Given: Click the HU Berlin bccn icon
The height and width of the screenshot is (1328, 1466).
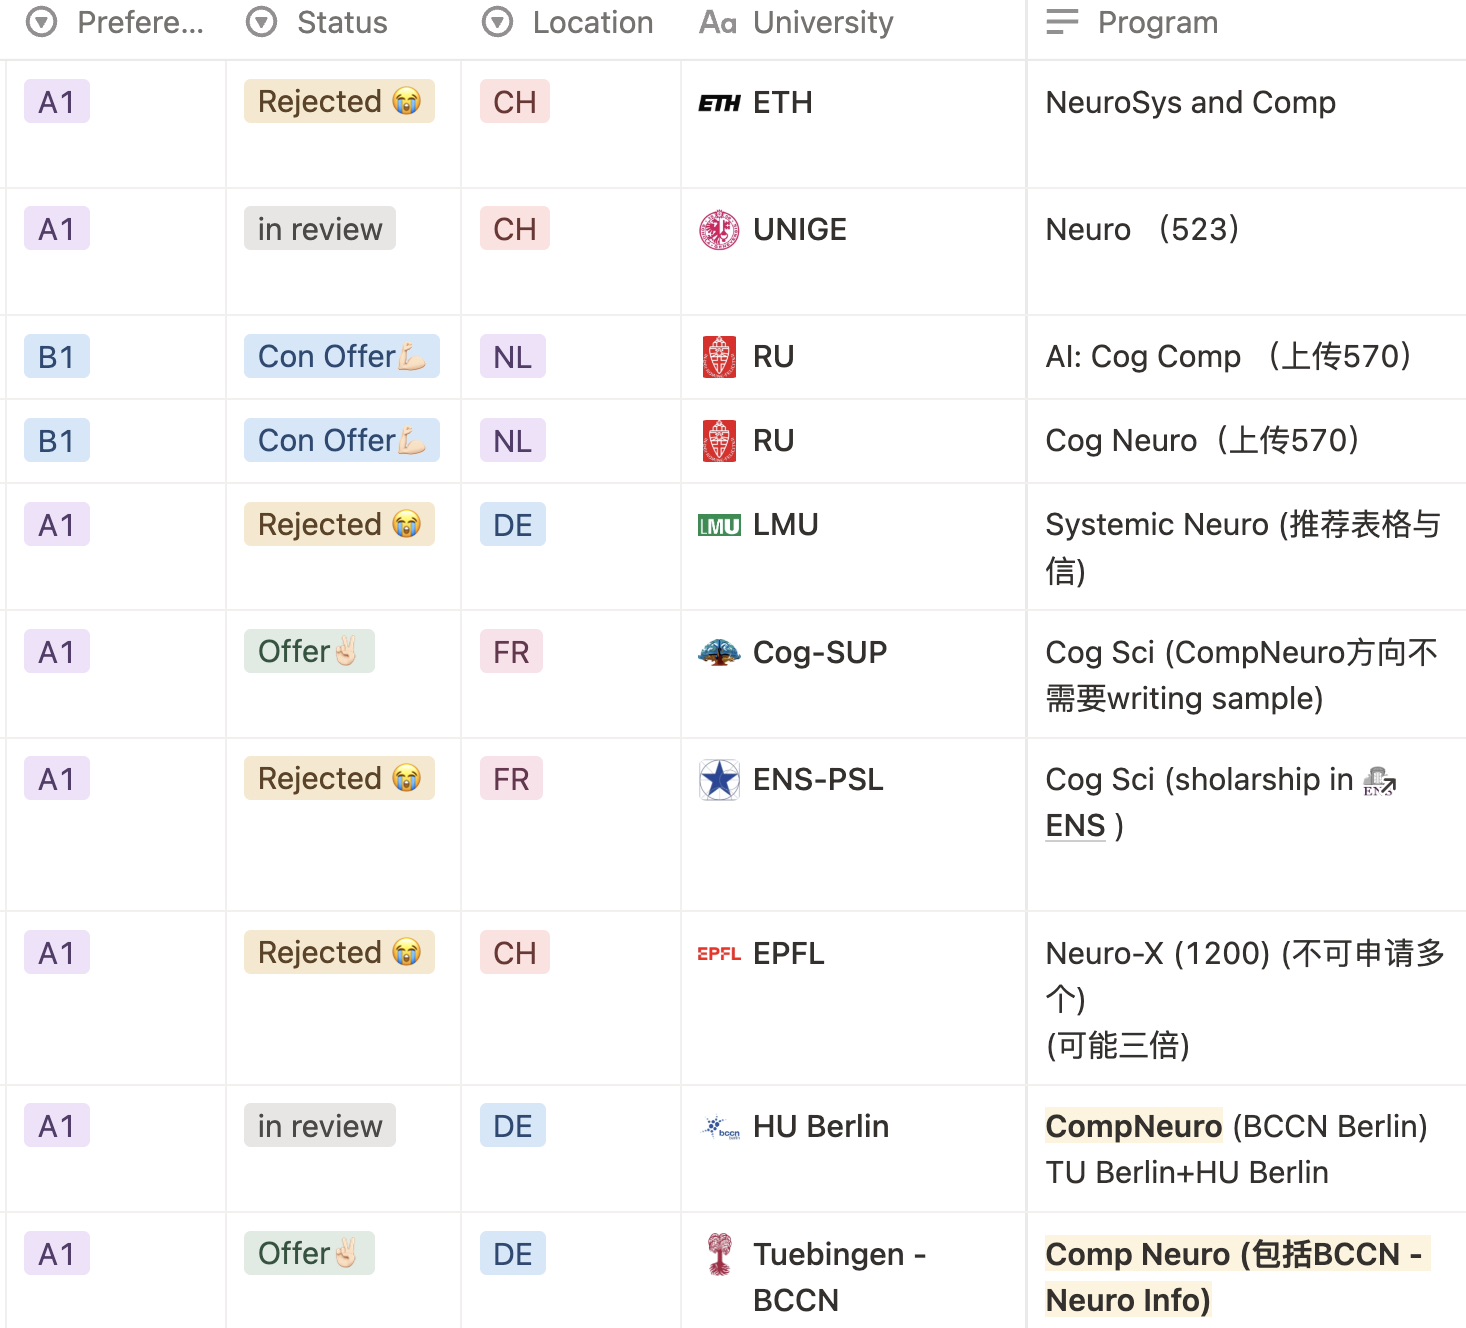Looking at the screenshot, I should click(x=720, y=1128).
